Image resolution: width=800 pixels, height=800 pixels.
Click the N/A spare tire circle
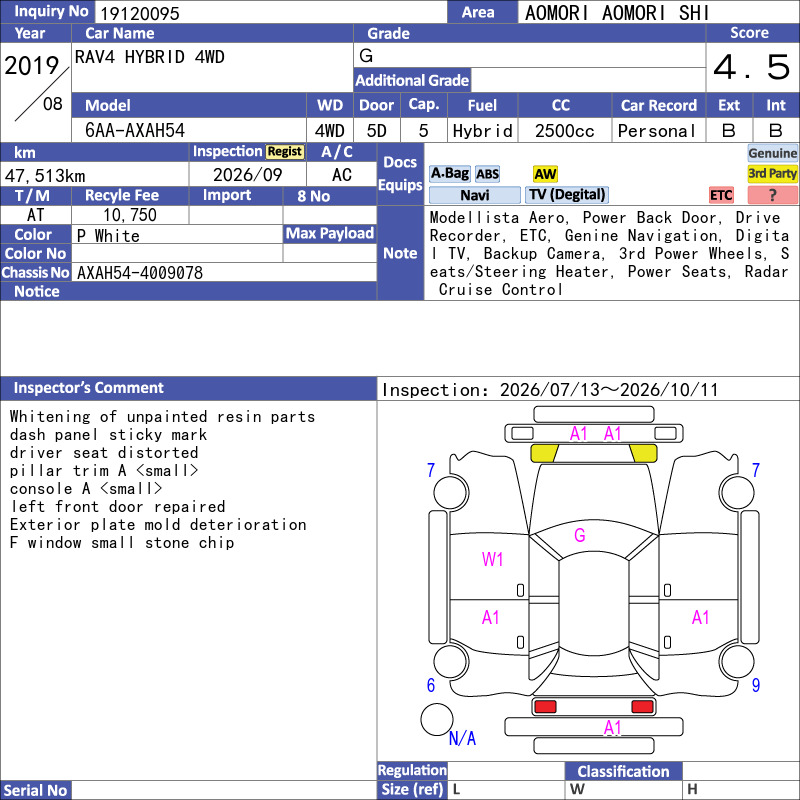[x=437, y=719]
